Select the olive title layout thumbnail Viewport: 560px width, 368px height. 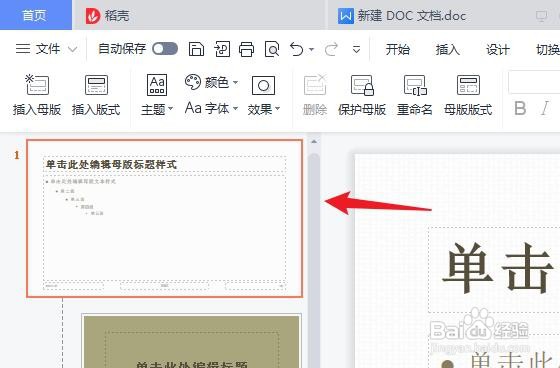[x=191, y=341]
